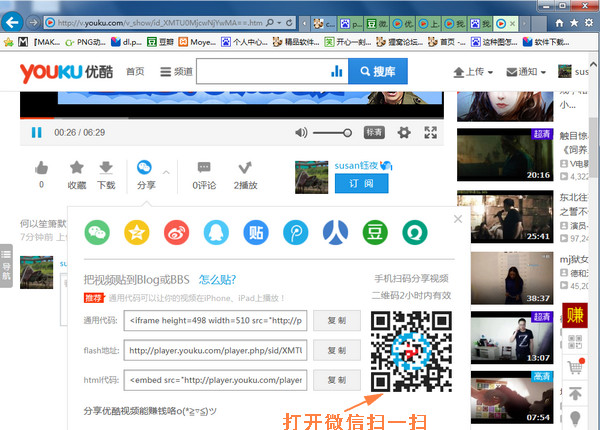Open the 通知 notifications dropdown

tap(526, 72)
